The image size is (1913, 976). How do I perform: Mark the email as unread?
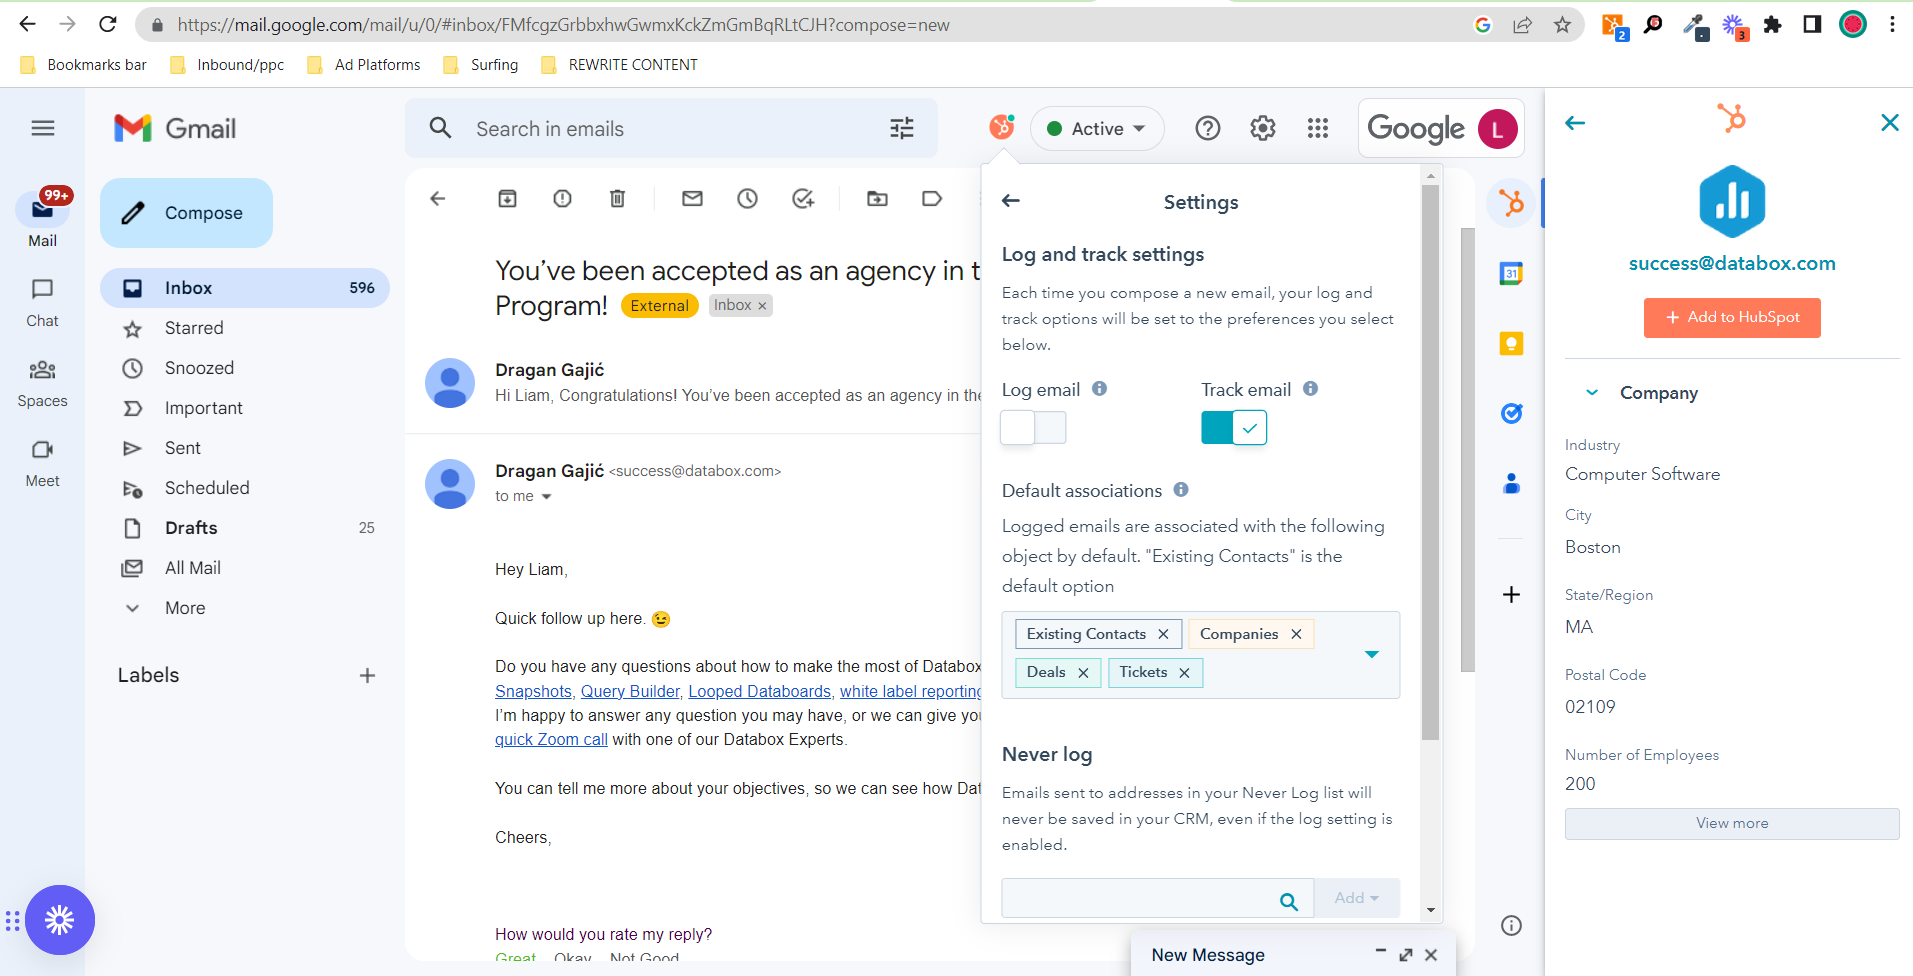(692, 198)
